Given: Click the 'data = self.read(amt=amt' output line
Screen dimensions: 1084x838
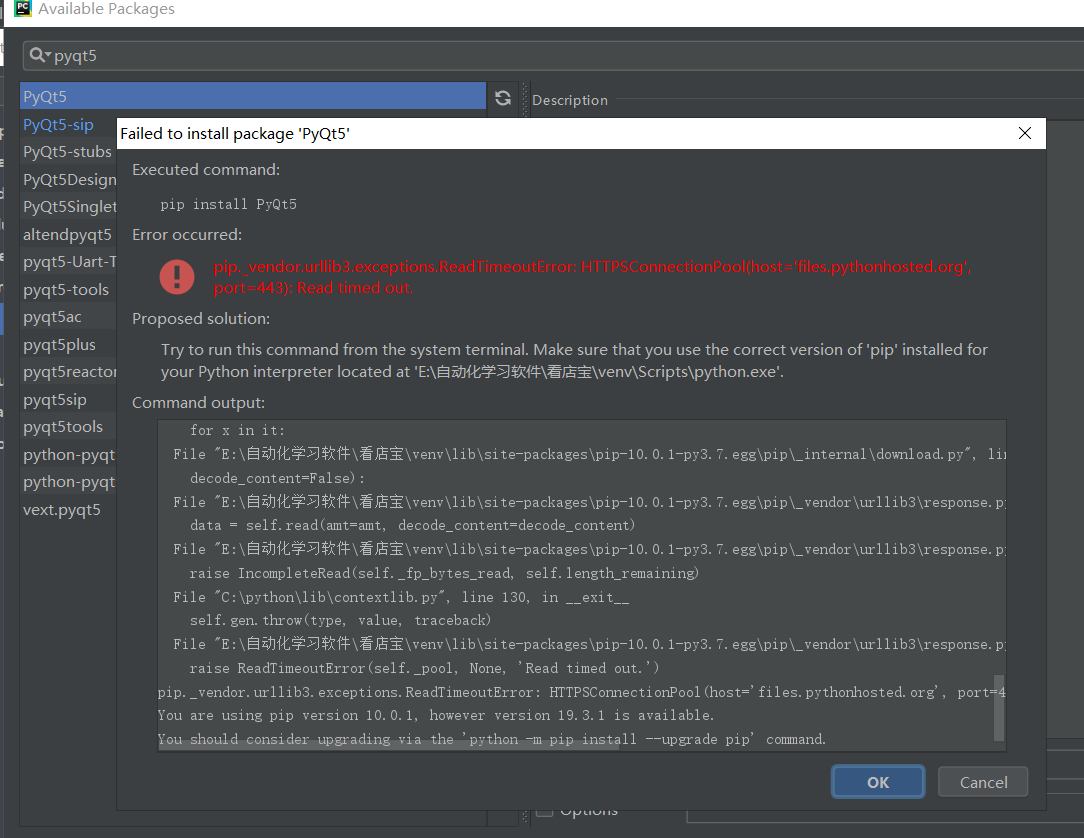Looking at the screenshot, I should [412, 525].
